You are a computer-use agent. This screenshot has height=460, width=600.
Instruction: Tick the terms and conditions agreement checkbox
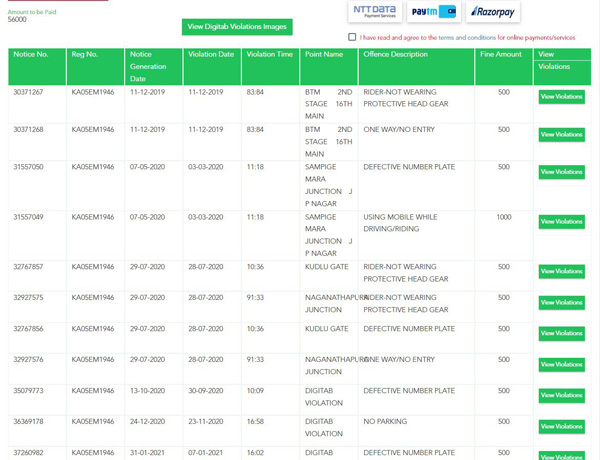tap(352, 37)
